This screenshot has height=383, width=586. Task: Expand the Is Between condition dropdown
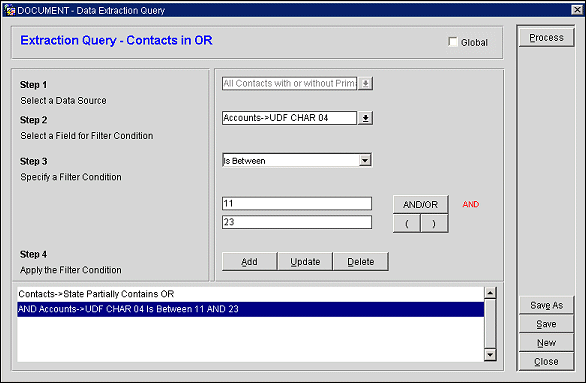[365, 160]
